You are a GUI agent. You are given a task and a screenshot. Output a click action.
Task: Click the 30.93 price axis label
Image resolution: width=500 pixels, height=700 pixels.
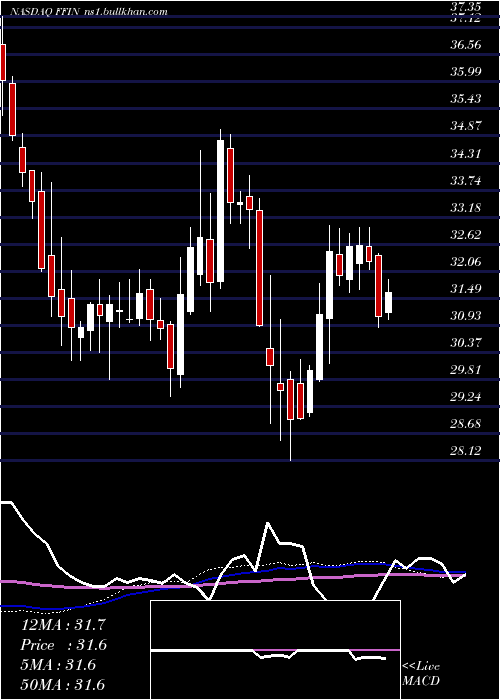pos(466,316)
